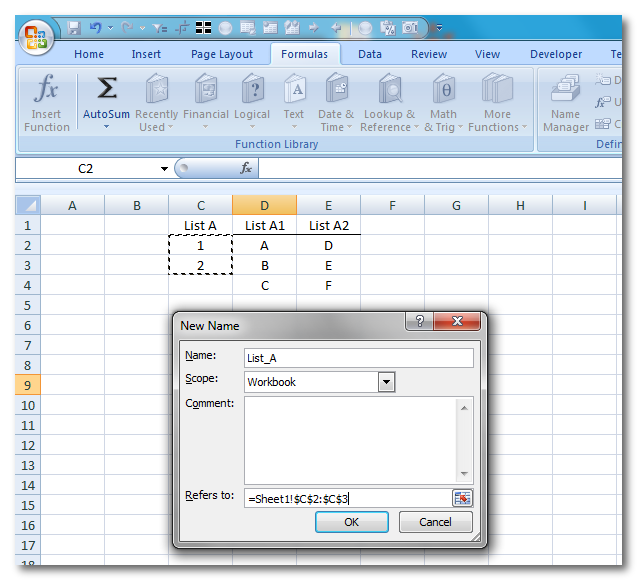This screenshot has height=580, width=637.
Task: Switch to the Page Layout tab
Action: point(222,54)
